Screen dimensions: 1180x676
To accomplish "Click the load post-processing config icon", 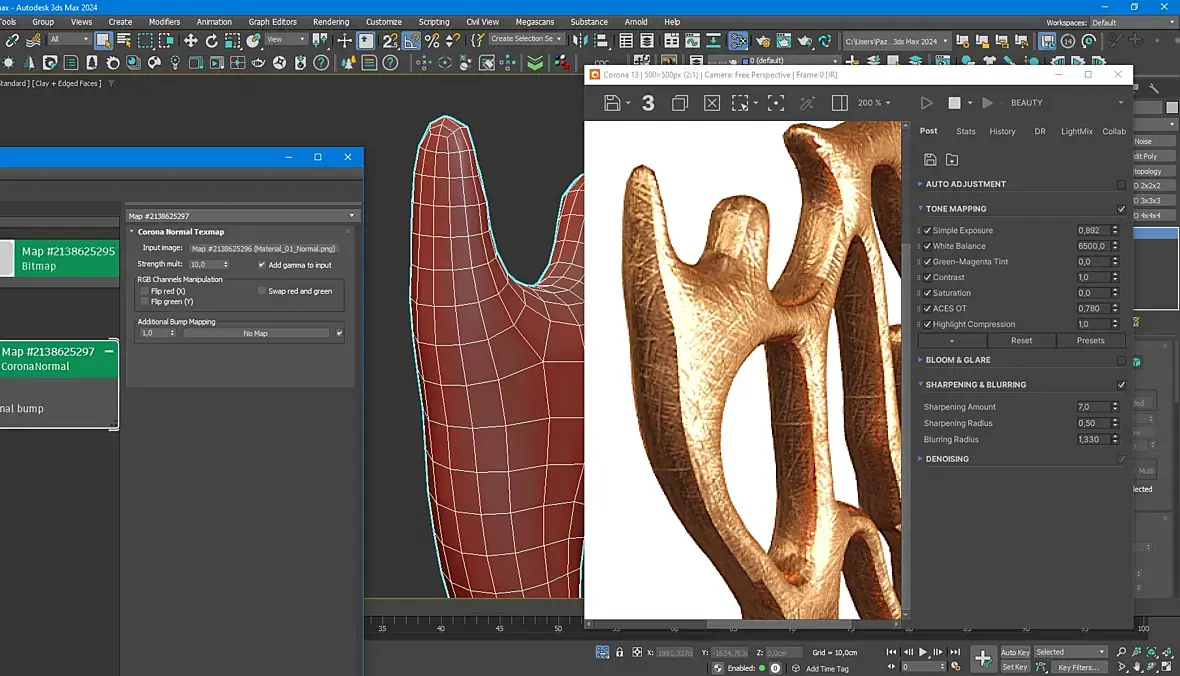I will tap(952, 160).
